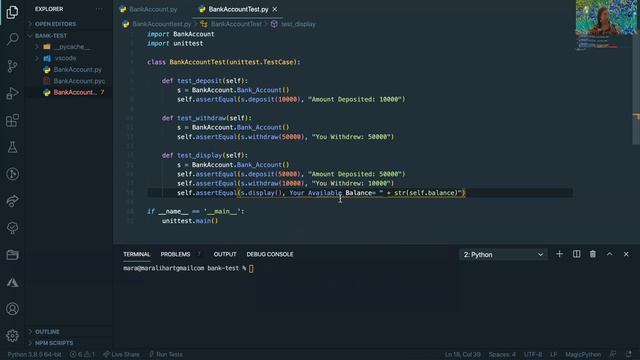Click on def test_withdraw(self) line
Screen dimensions: 640x360
207,118
